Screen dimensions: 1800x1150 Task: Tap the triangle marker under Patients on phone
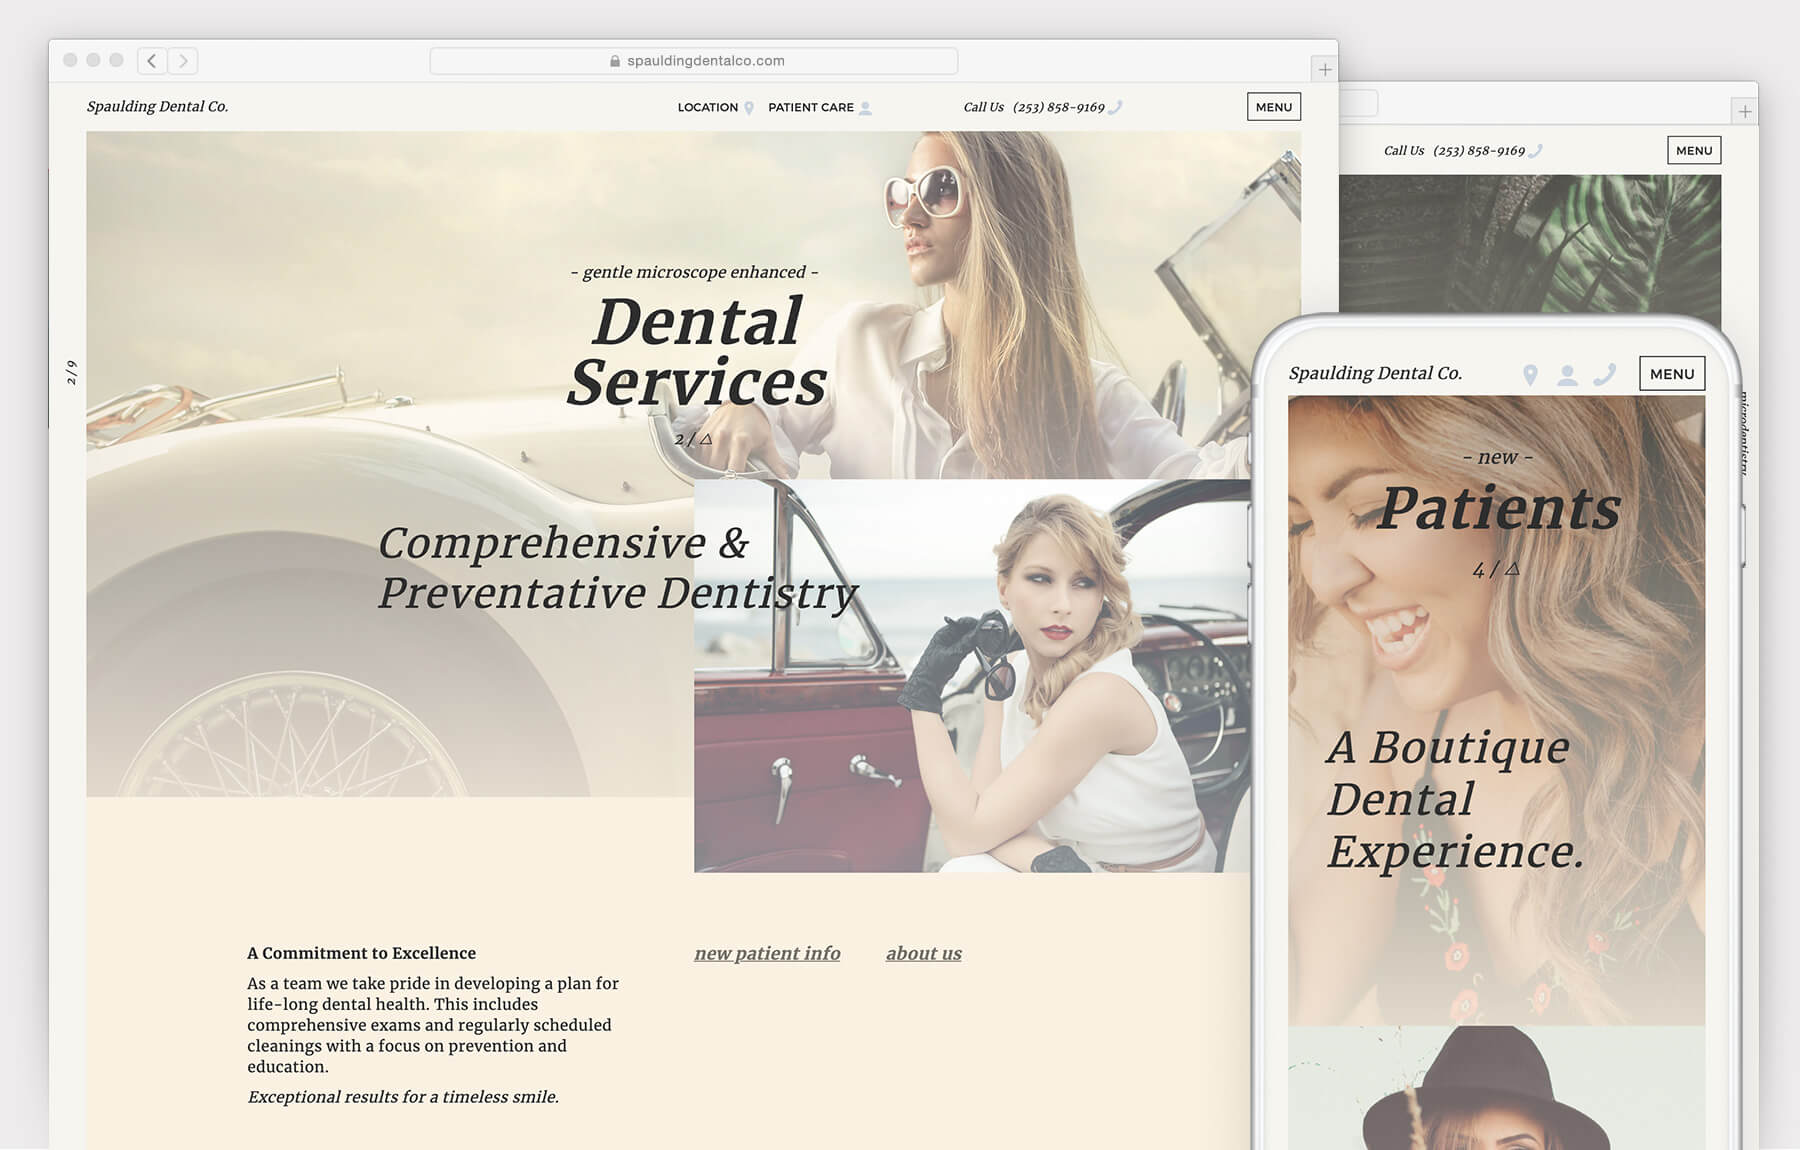click(1512, 568)
